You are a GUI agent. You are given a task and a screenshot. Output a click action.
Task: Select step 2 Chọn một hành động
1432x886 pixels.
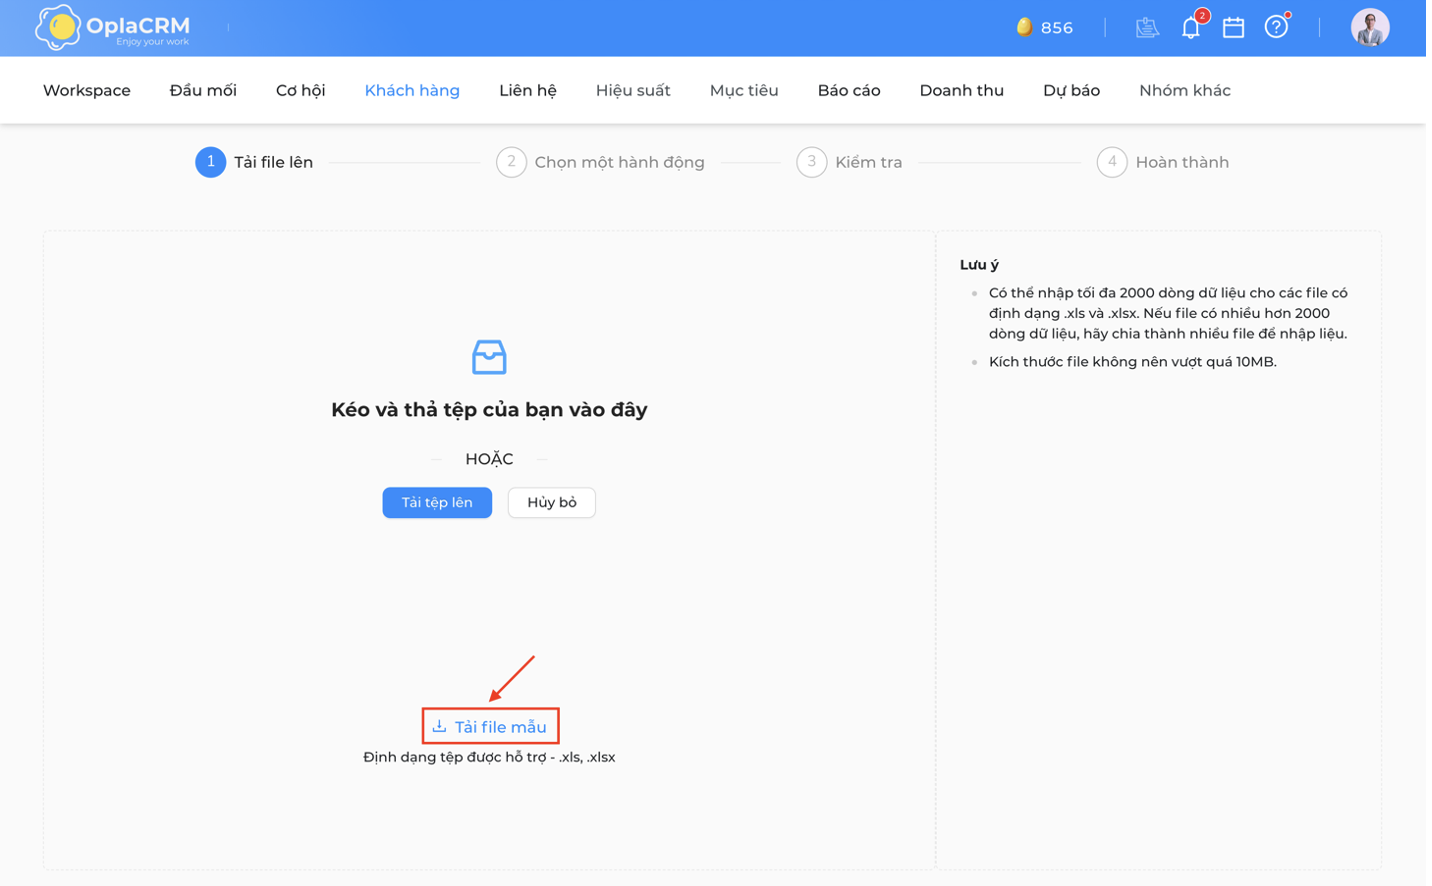(600, 162)
